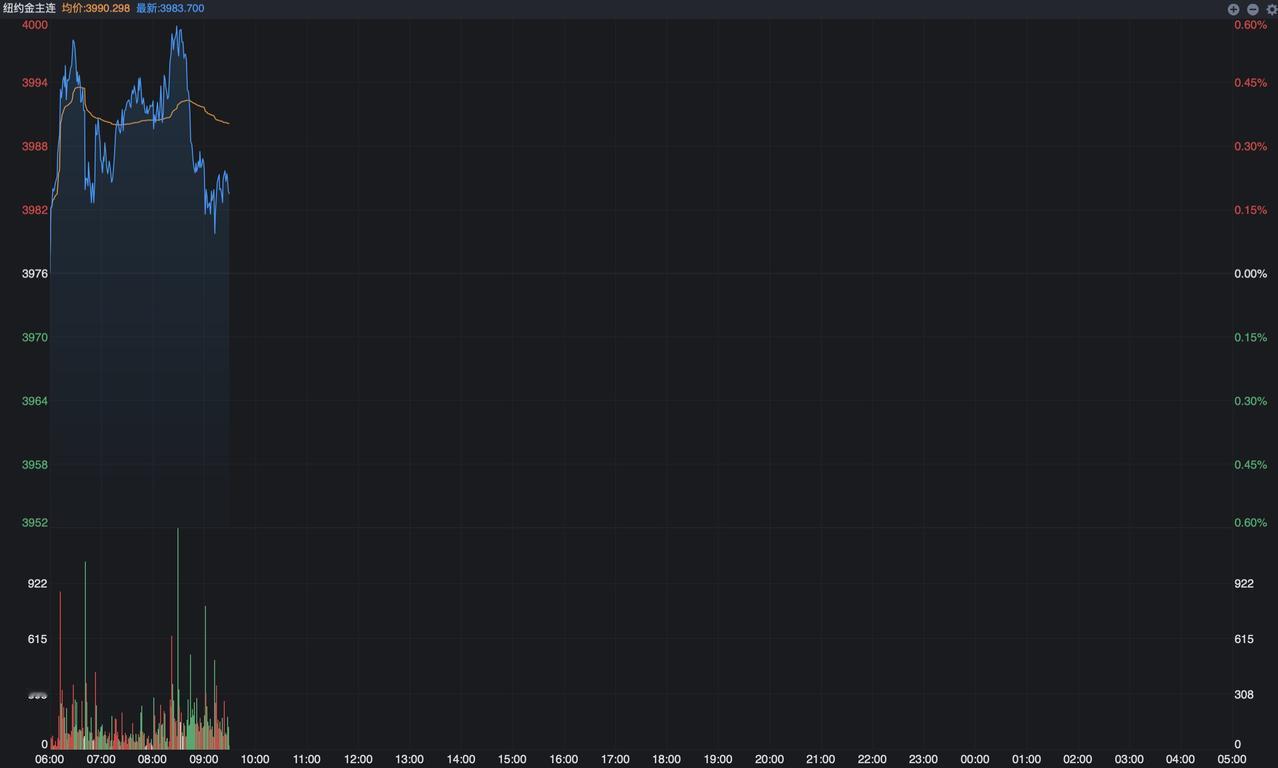Viewport: 1278px width, 768px height.
Task: Click the 3970 price axis label
Action: pos(35,338)
